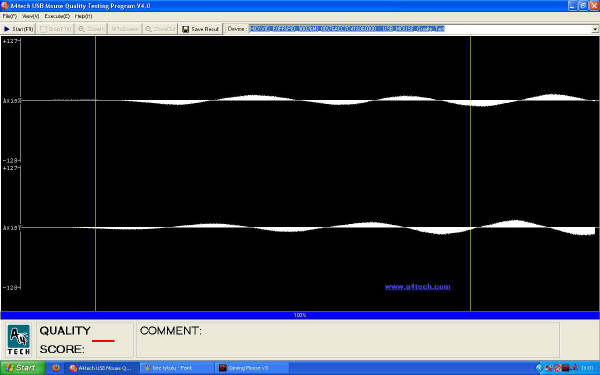
Task: Open the Device dropdown arrow
Action: [595, 29]
